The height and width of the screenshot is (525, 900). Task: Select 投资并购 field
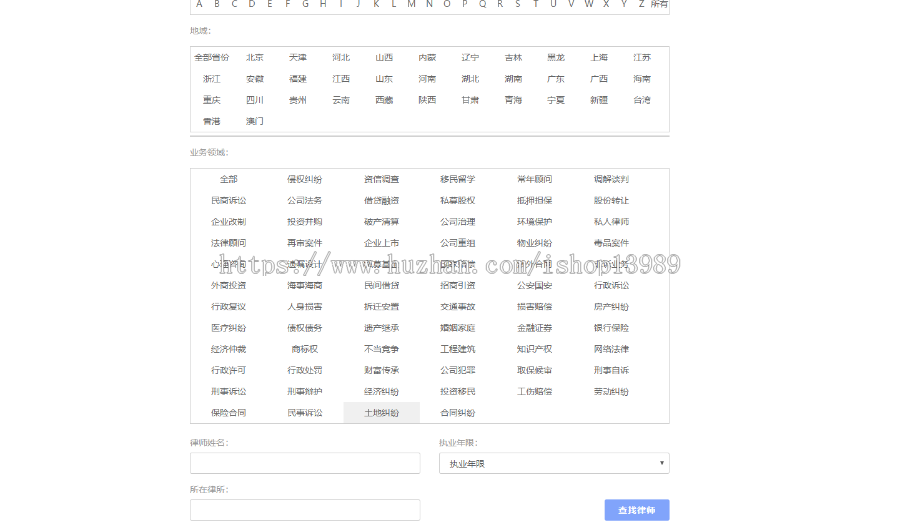click(x=305, y=221)
